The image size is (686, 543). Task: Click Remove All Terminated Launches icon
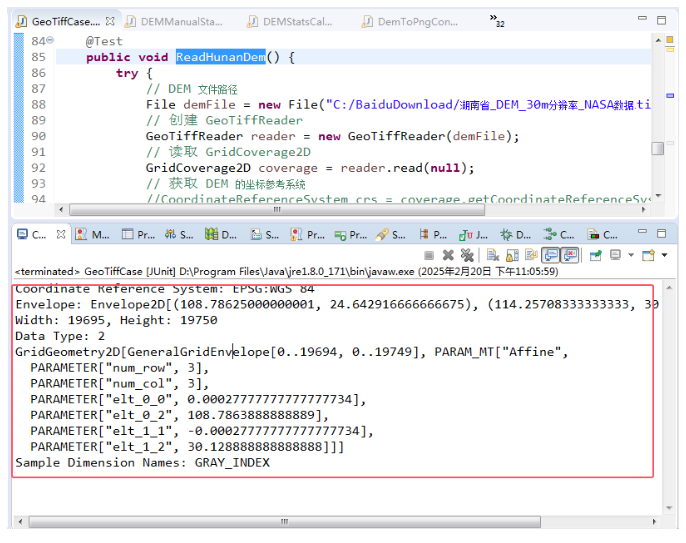[x=467, y=255]
